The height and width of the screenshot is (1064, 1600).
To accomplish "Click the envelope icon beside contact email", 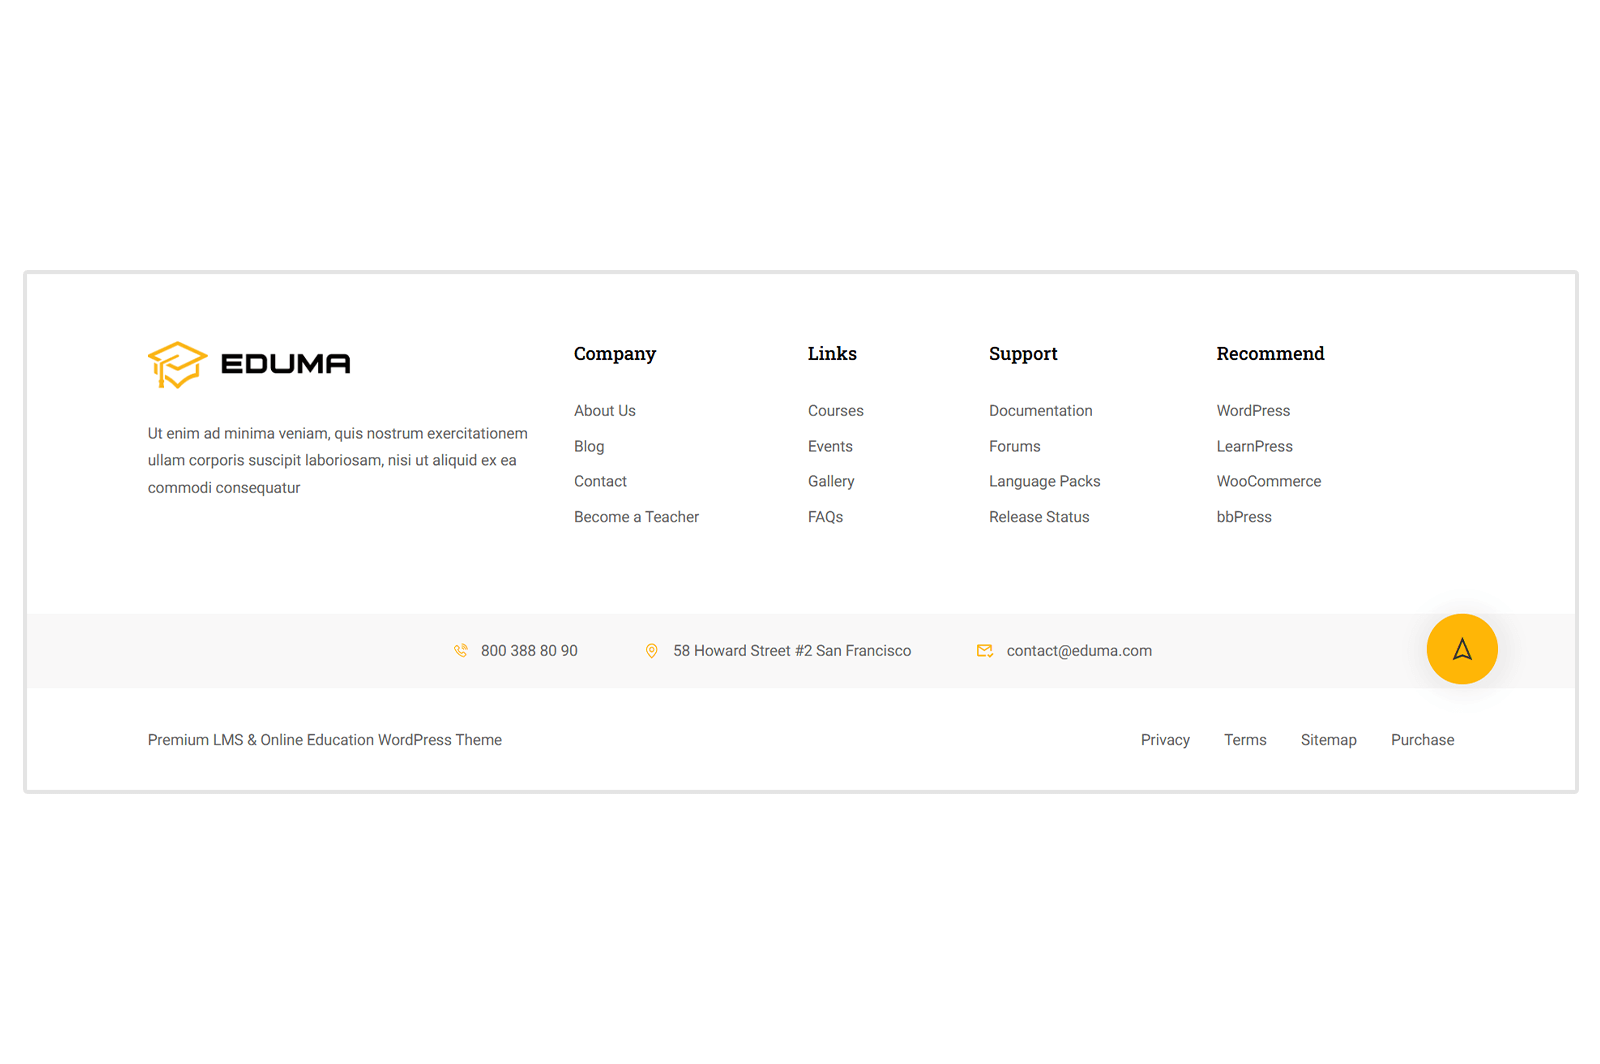I will [985, 651].
